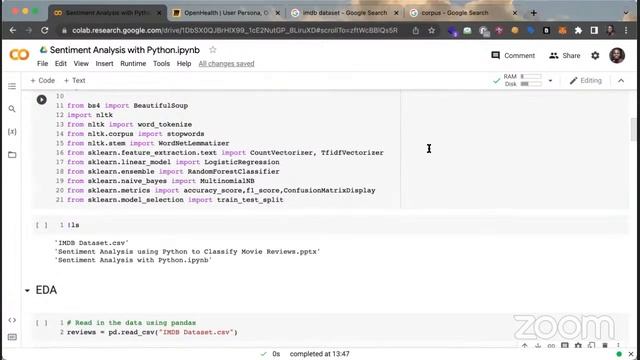
Task: Bookmark this page with star icon
Action: coord(431,31)
